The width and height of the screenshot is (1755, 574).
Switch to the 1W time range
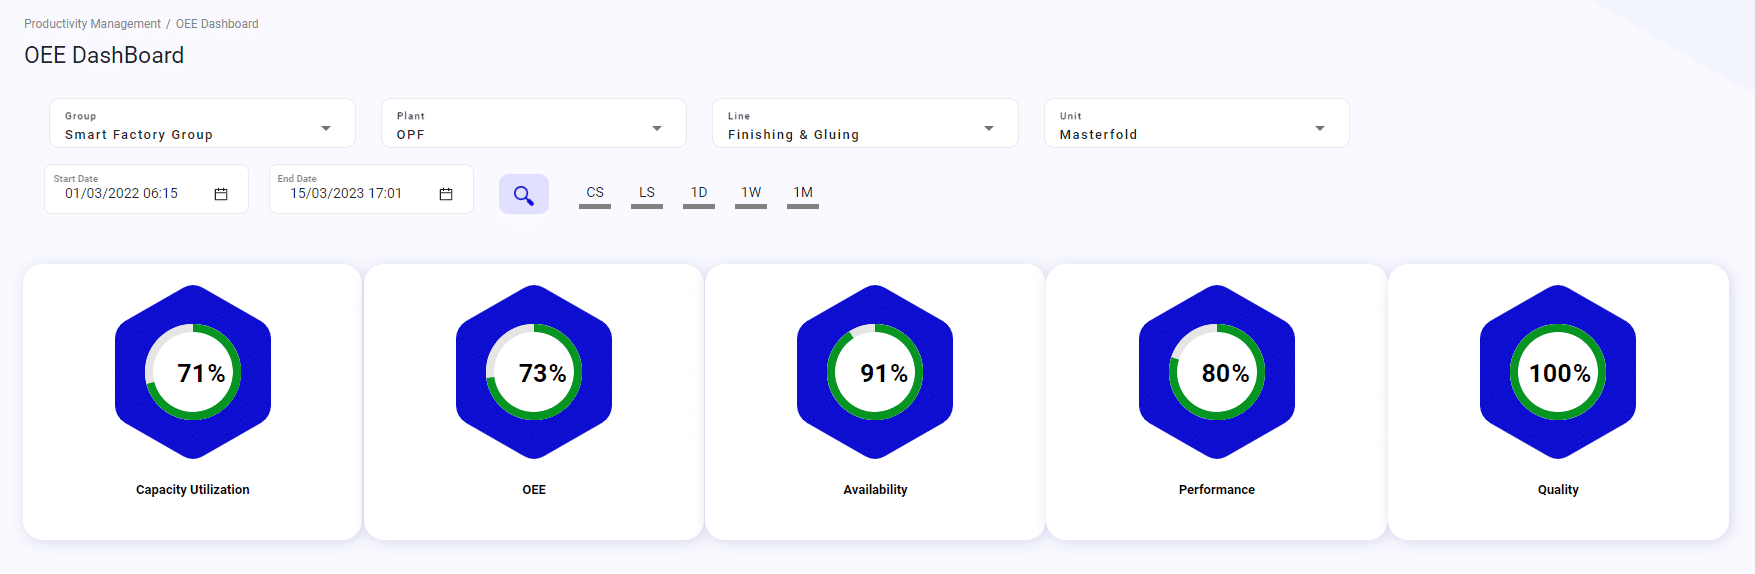[751, 193]
